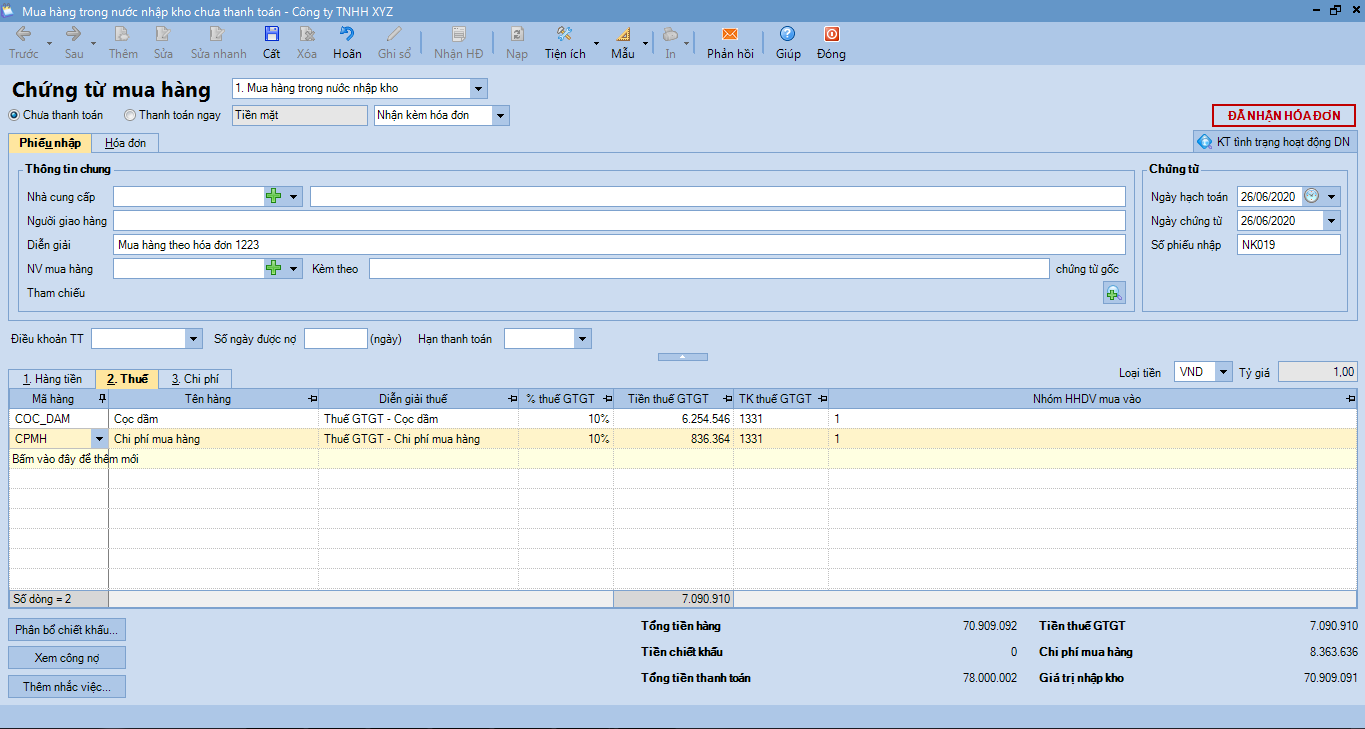Click the Số phiếu nhập field NK019
The width and height of the screenshot is (1365, 729).
point(1288,245)
